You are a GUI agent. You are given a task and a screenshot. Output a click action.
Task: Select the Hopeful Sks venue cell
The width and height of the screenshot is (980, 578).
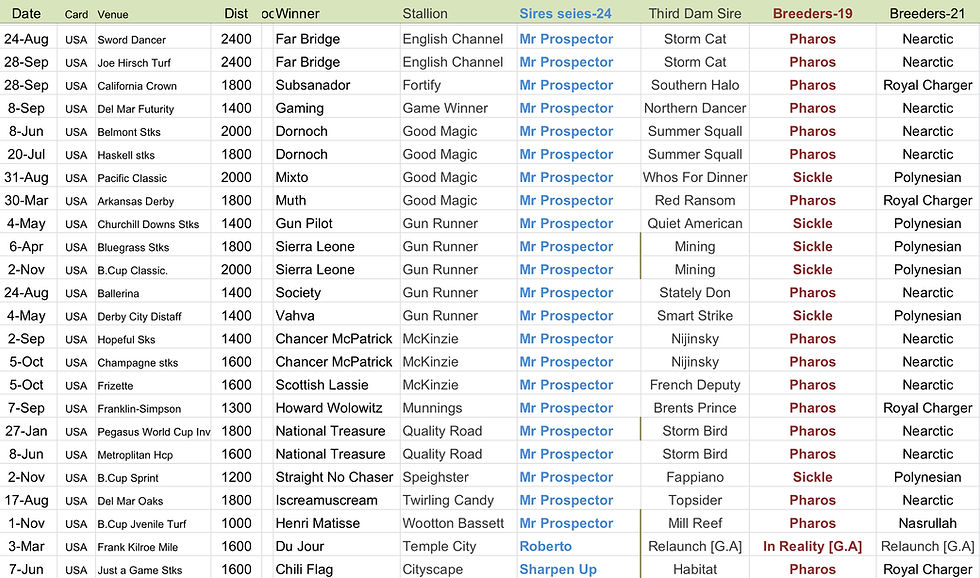[x=126, y=340]
